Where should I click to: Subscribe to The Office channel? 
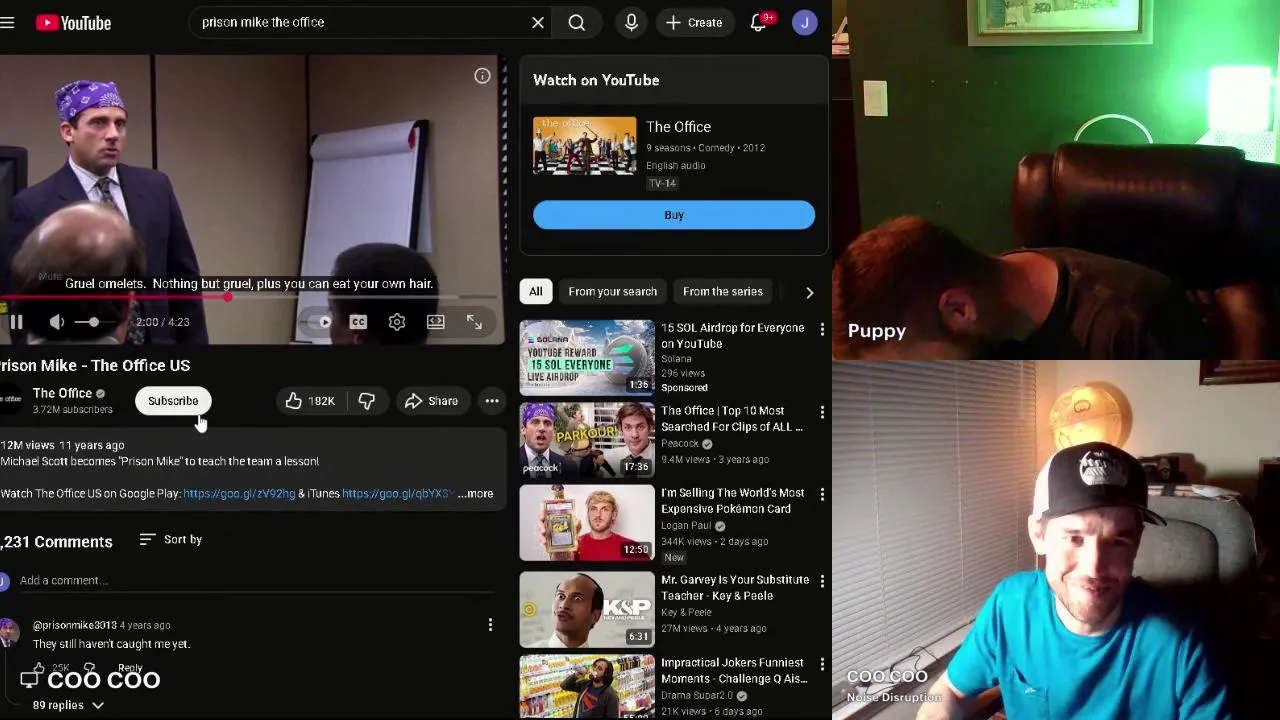point(173,401)
